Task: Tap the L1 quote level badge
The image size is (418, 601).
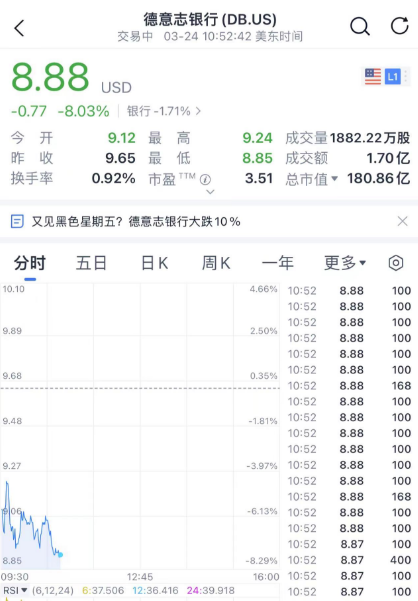Action: point(392,77)
